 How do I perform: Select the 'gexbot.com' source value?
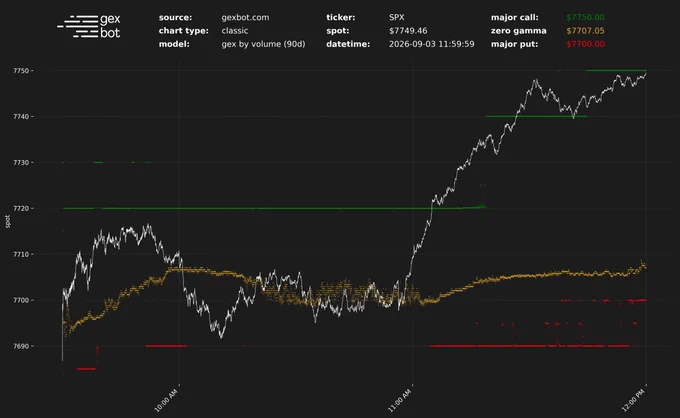click(245, 17)
